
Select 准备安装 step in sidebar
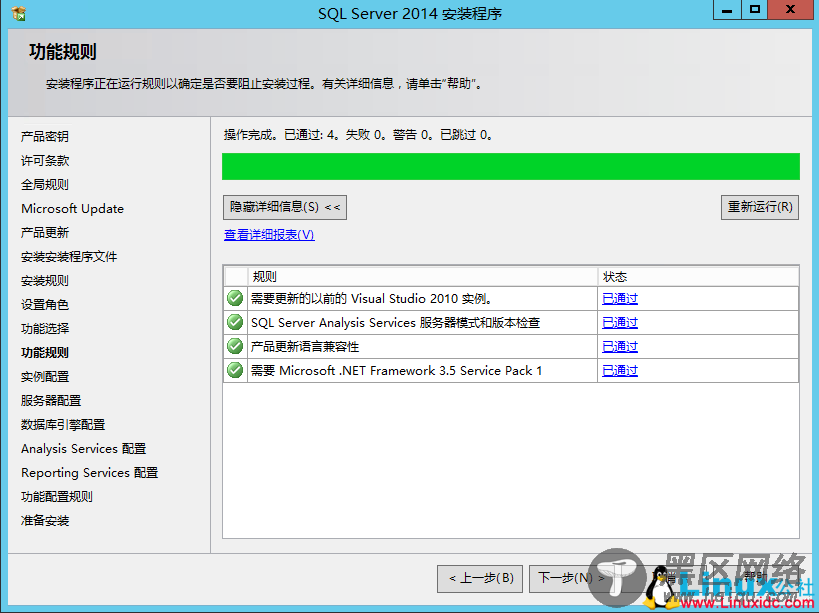[x=45, y=521]
